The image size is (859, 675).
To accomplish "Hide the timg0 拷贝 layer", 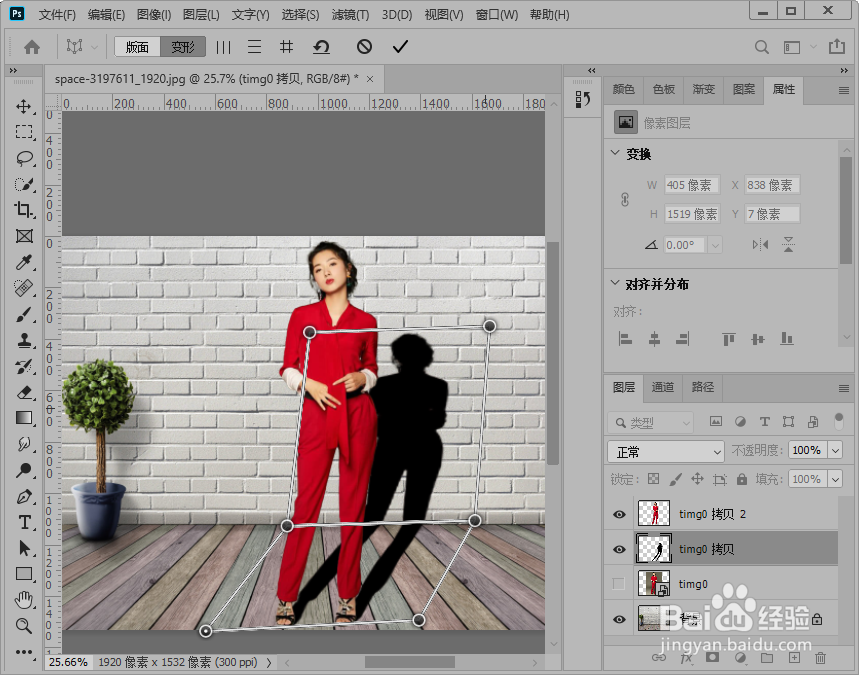I will click(619, 549).
